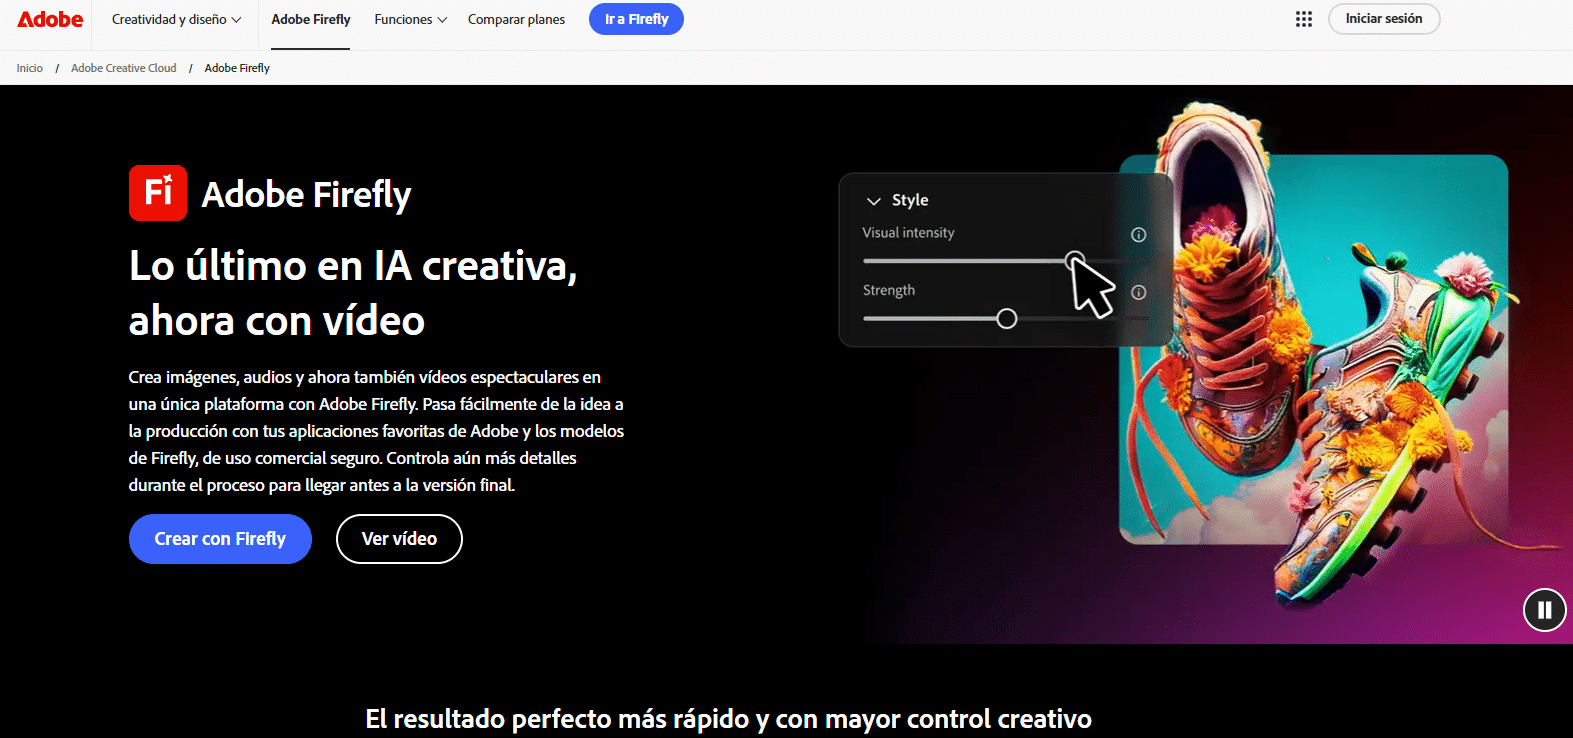
Task: Click the red Firefly Fi app icon
Action: click(x=158, y=193)
